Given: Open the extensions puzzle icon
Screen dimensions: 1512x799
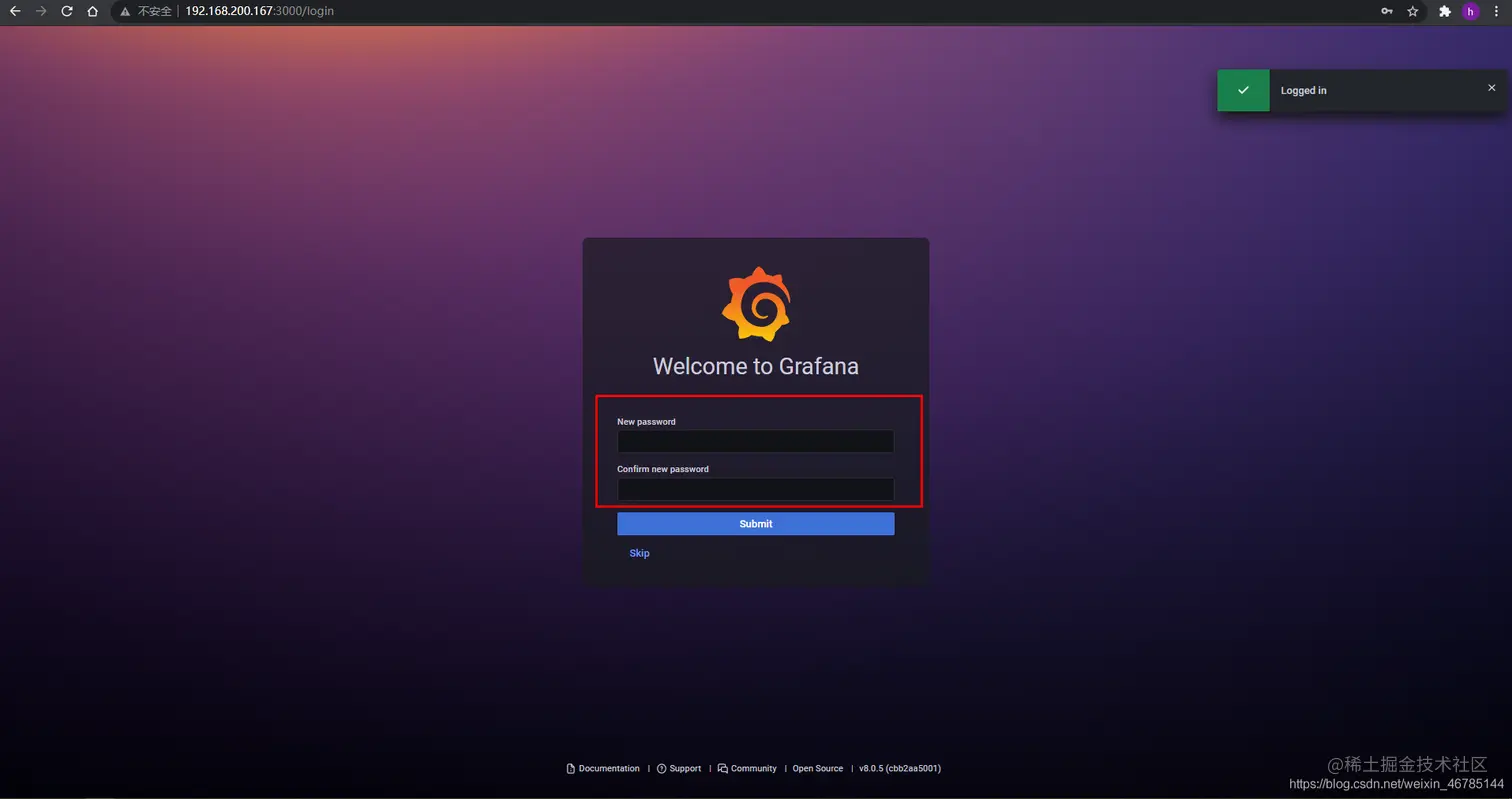Looking at the screenshot, I should click(x=1444, y=11).
